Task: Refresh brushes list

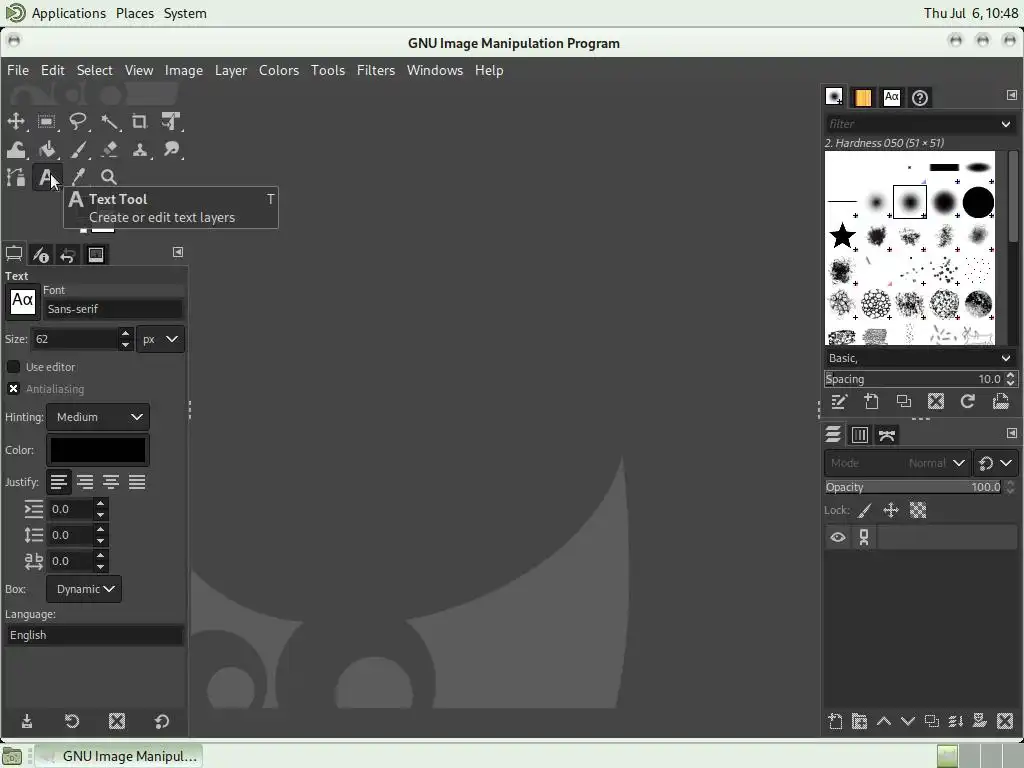Action: (x=968, y=402)
